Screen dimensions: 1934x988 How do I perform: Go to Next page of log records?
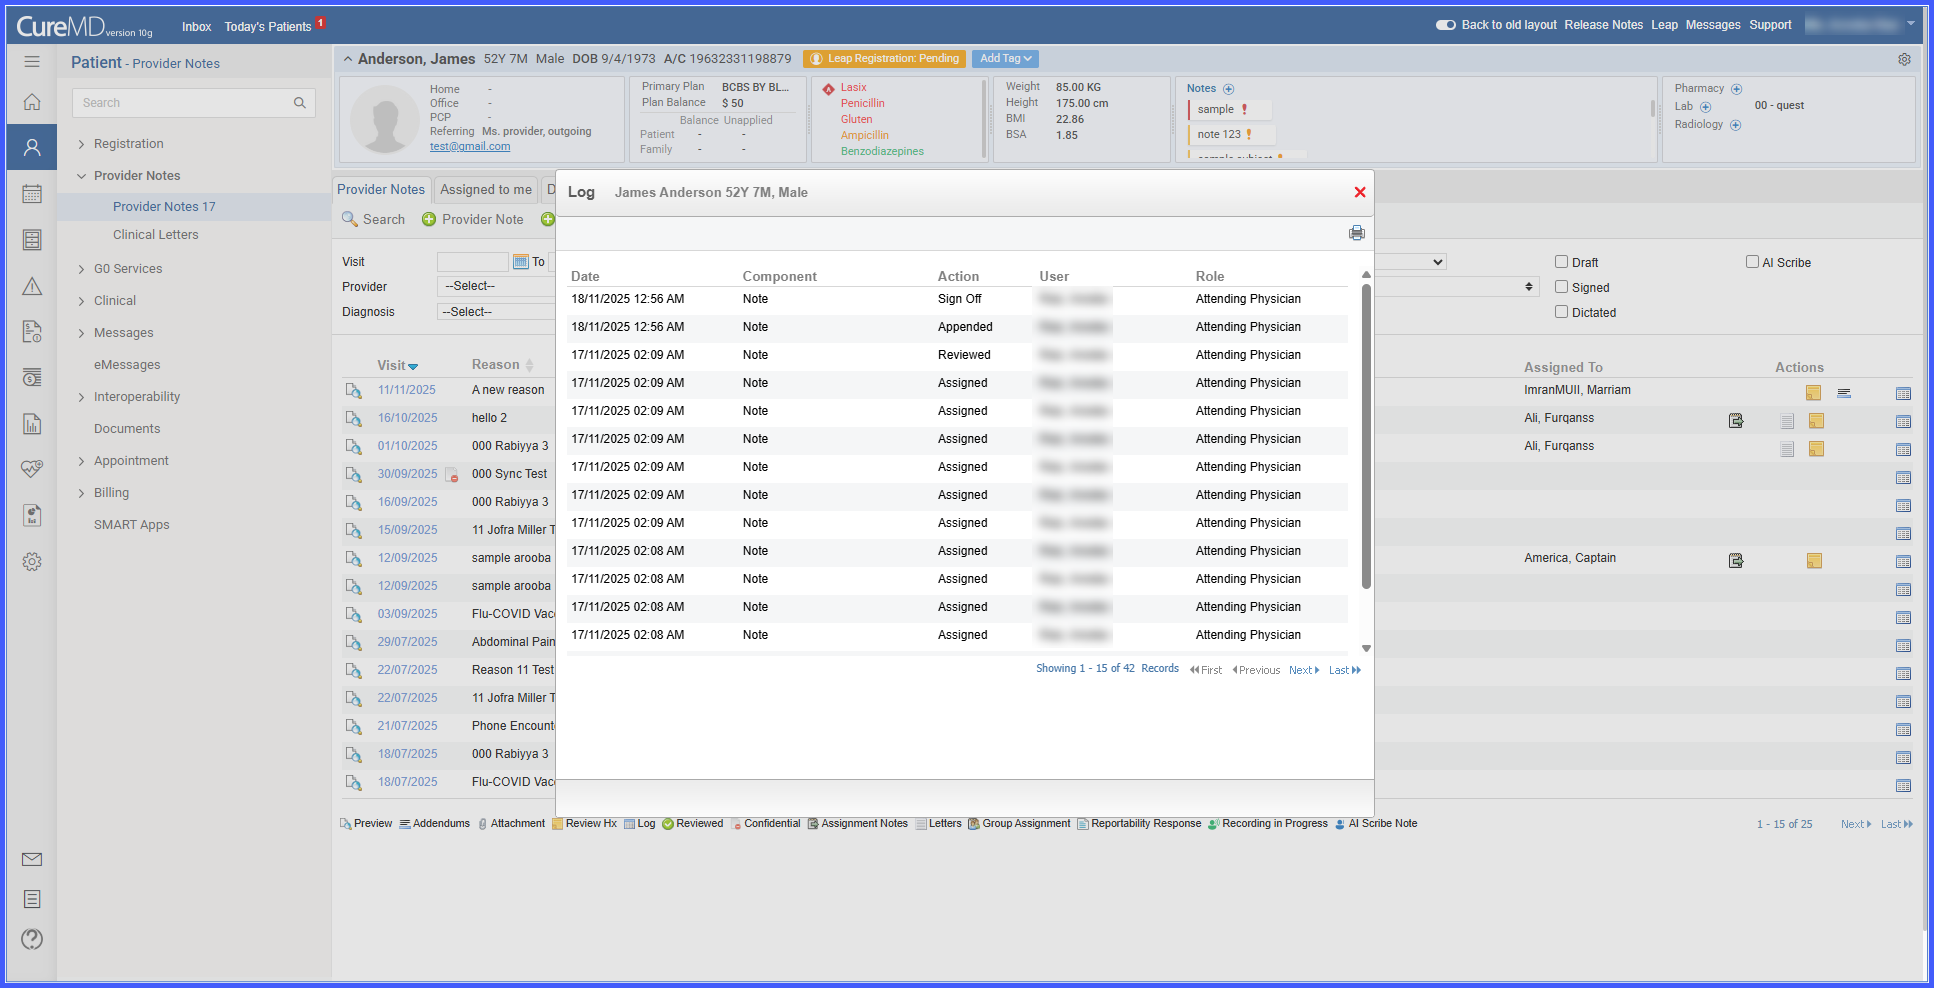coord(1304,670)
